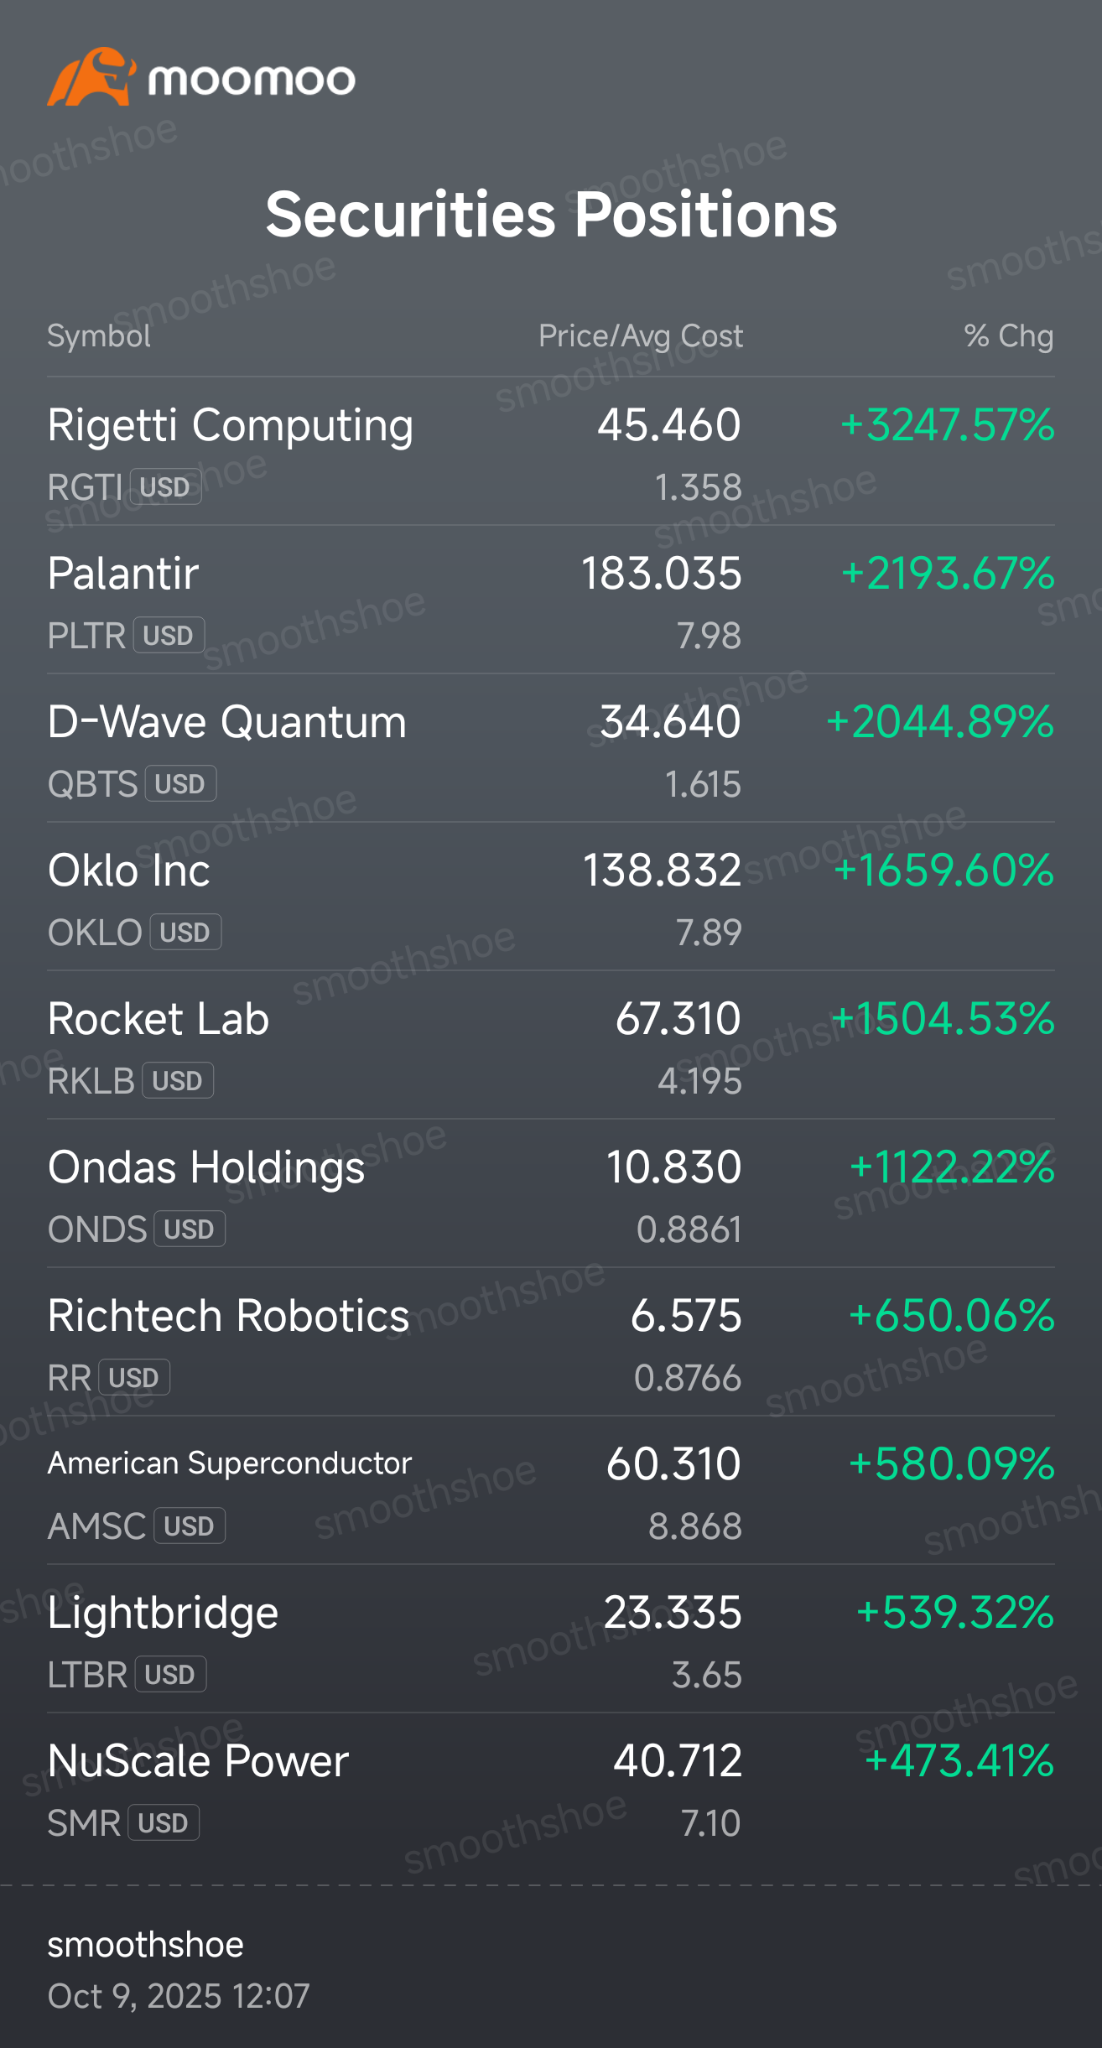Viewport: 1102px width, 2048px height.
Task: Click the moomoo bull logo icon
Action: (91, 77)
